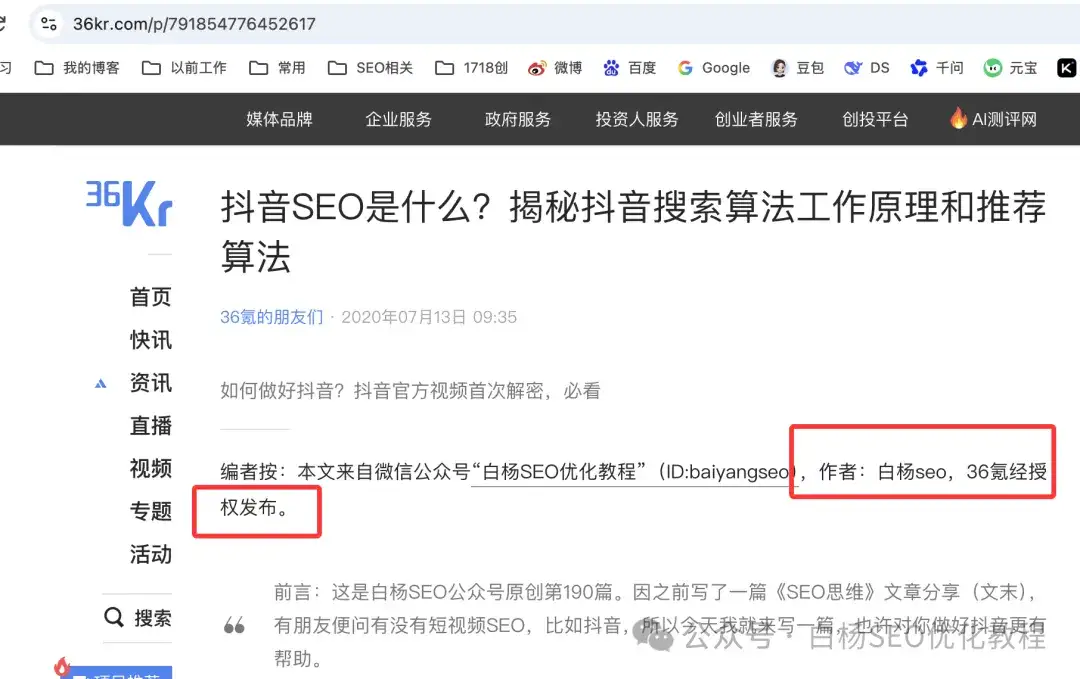The width and height of the screenshot is (1080, 679).
Task: Click the blue triangle marker beside 资讯
Action: [x=101, y=384]
